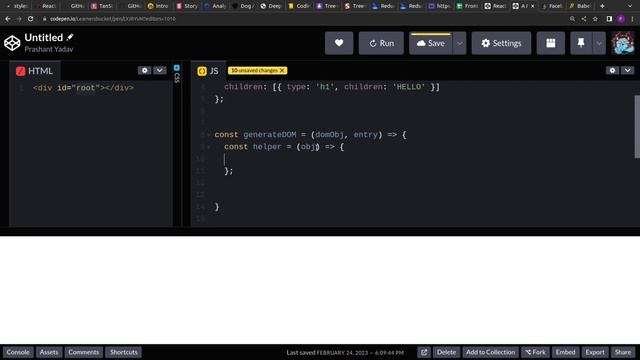
Task: Fold the generateDOM function code arrow
Action: point(209,135)
